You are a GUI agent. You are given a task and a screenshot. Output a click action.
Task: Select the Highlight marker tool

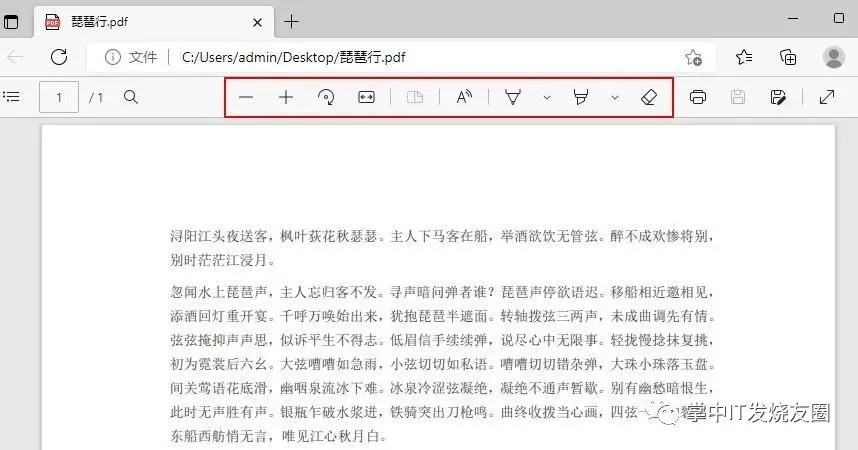click(581, 97)
